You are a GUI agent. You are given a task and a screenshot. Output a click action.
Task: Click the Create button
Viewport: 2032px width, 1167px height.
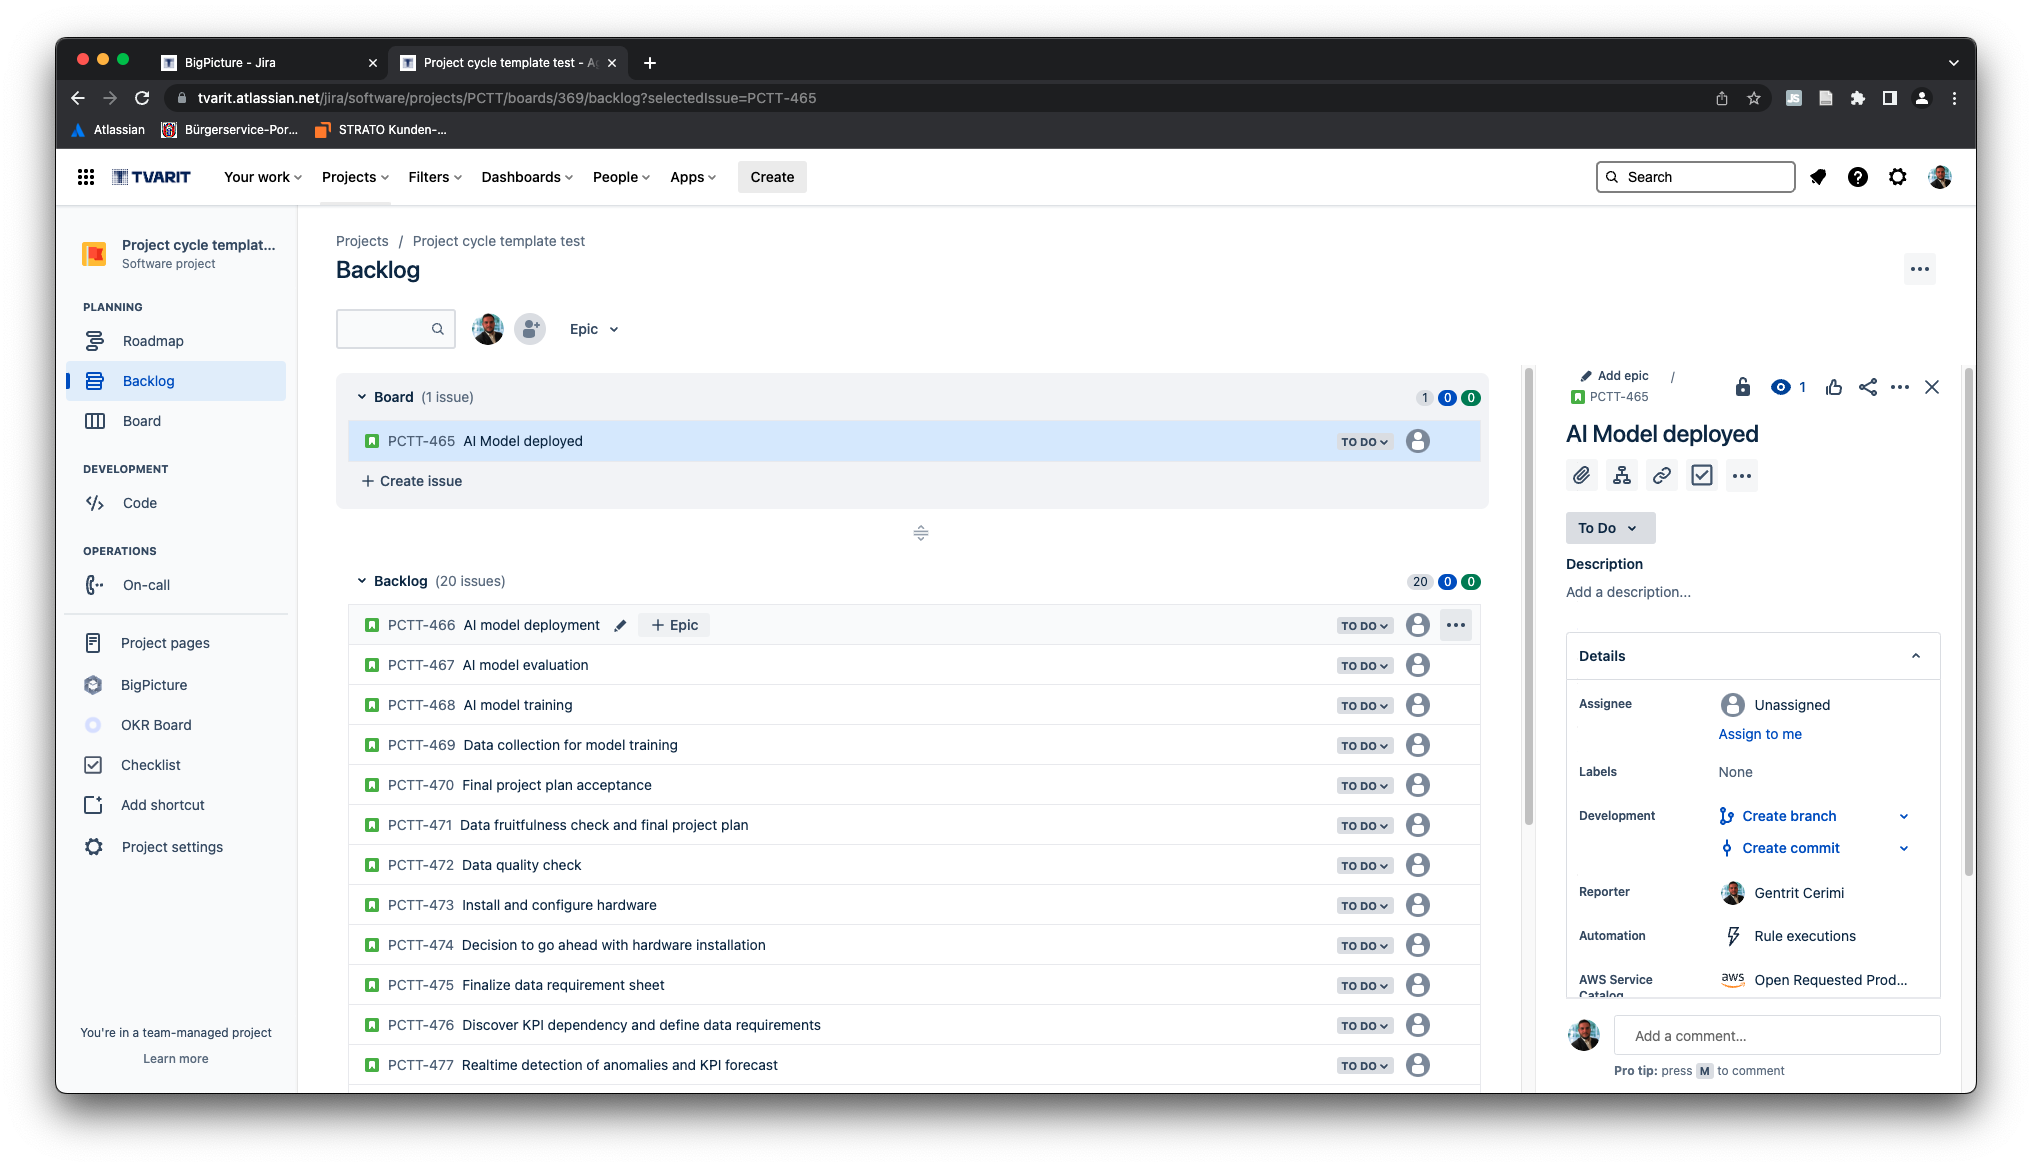point(772,177)
